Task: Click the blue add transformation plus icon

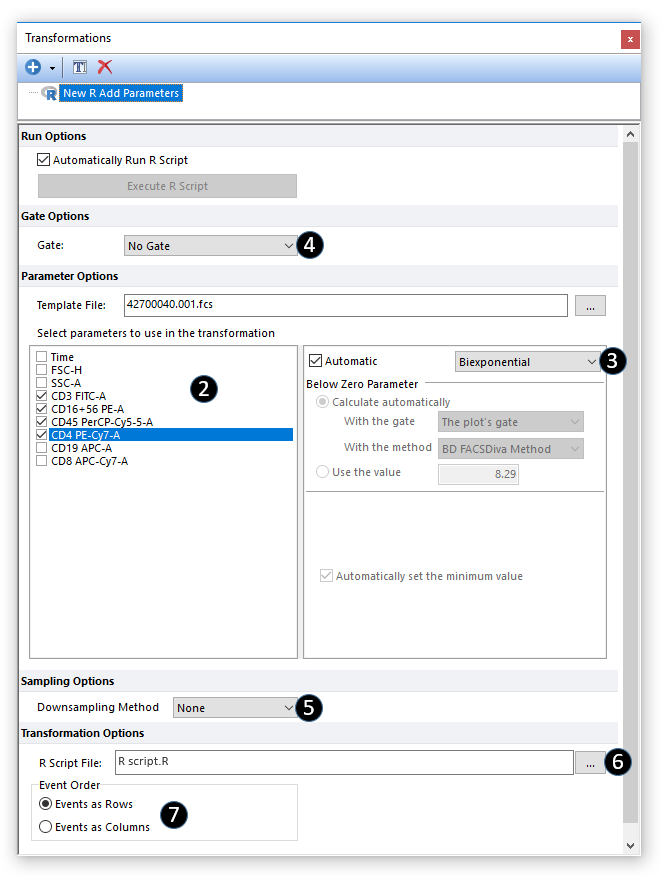Action: click(33, 67)
